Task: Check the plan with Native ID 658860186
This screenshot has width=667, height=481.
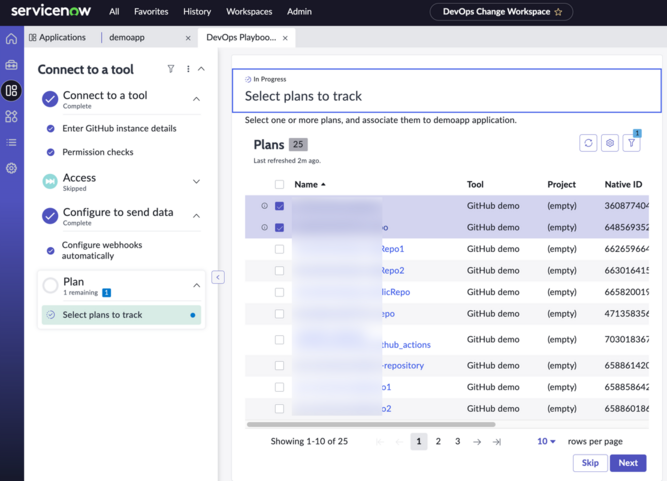Action: coord(279,409)
